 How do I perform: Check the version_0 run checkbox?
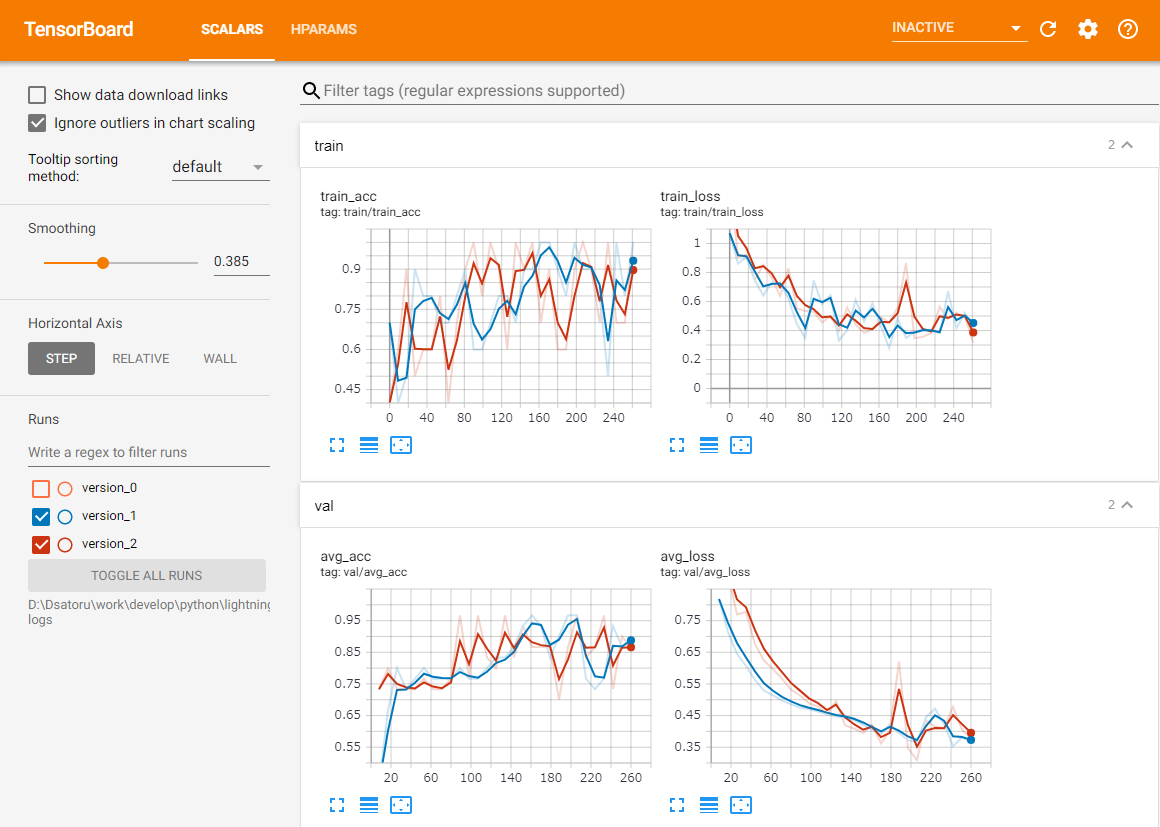point(41,488)
